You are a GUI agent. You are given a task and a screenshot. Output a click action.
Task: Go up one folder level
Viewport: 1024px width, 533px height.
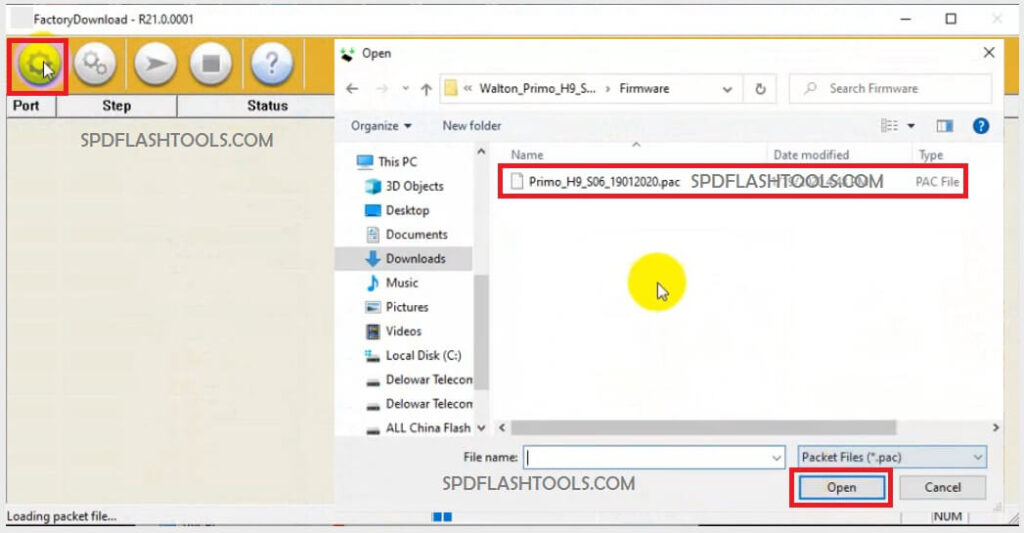(x=426, y=89)
